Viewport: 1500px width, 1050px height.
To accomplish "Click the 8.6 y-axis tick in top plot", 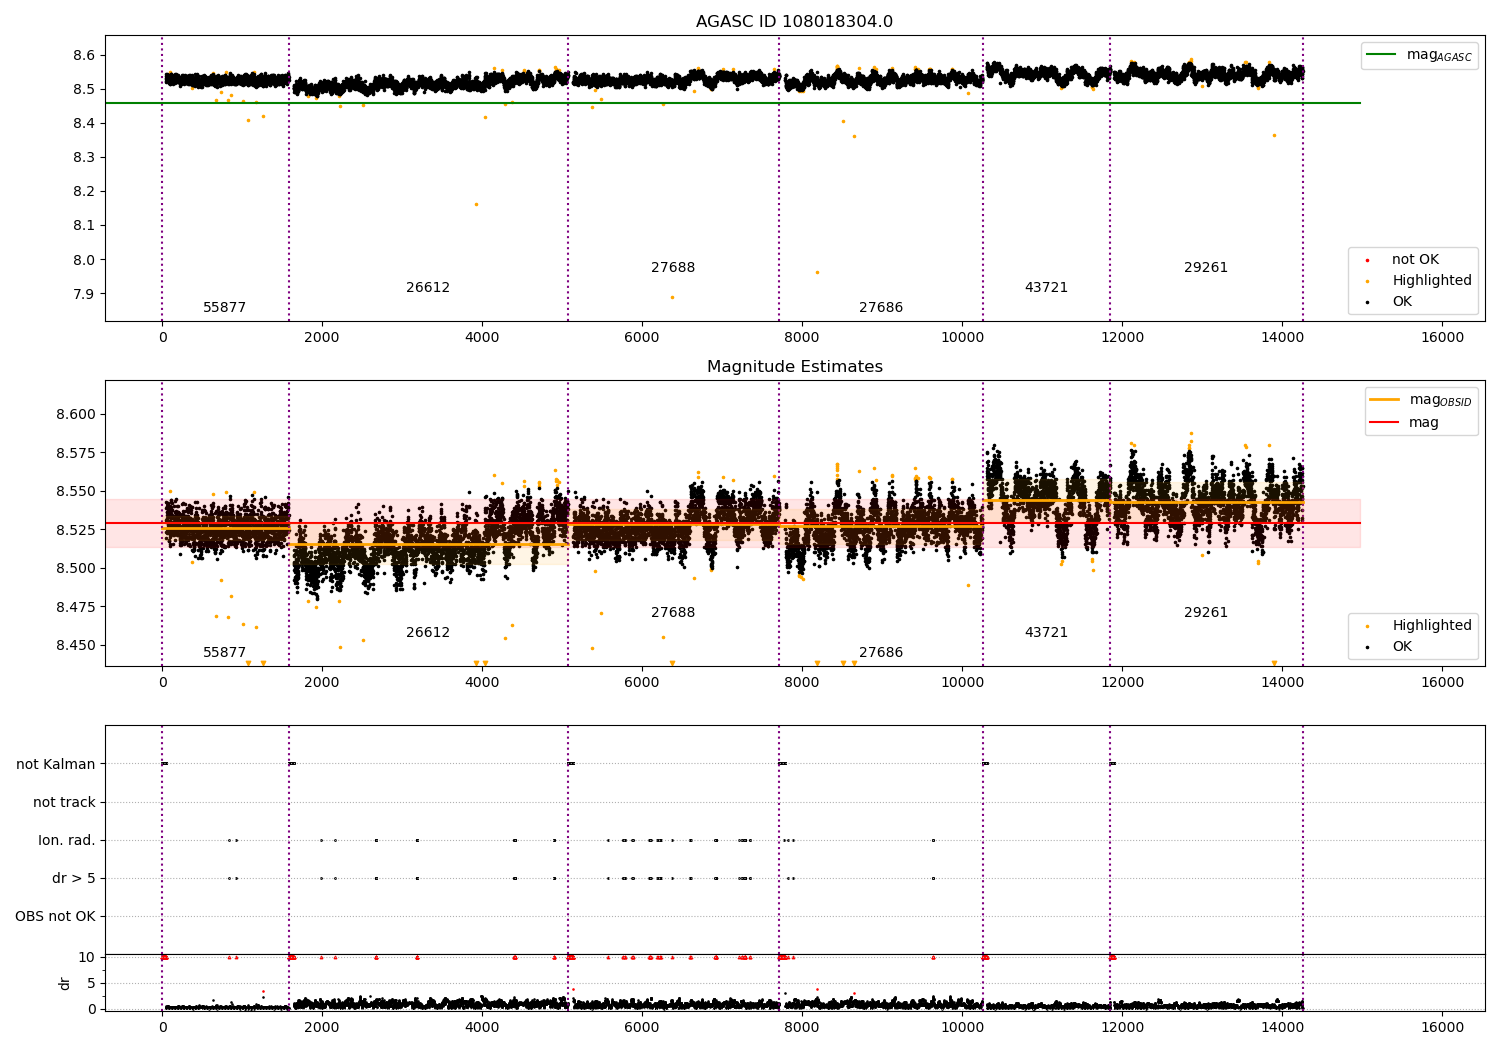I will [x=84, y=55].
